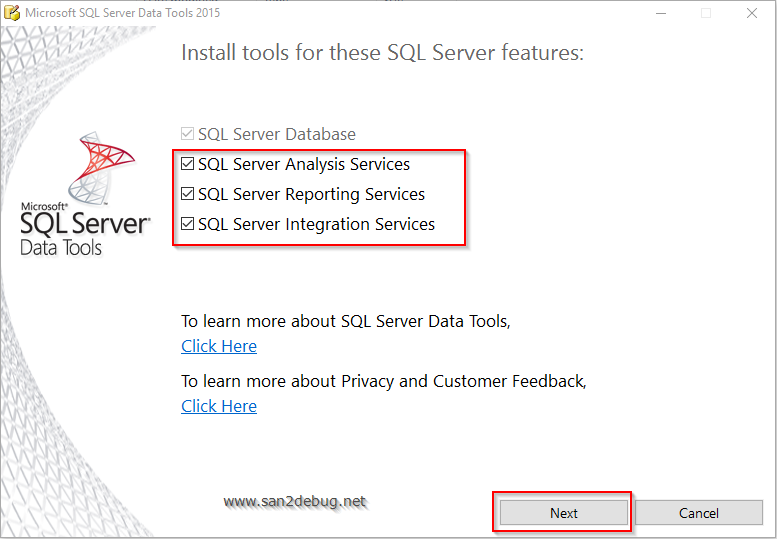The height and width of the screenshot is (539, 777).
Task: Click the "SQL Server Reporting Services" label text
Action: [x=311, y=194]
